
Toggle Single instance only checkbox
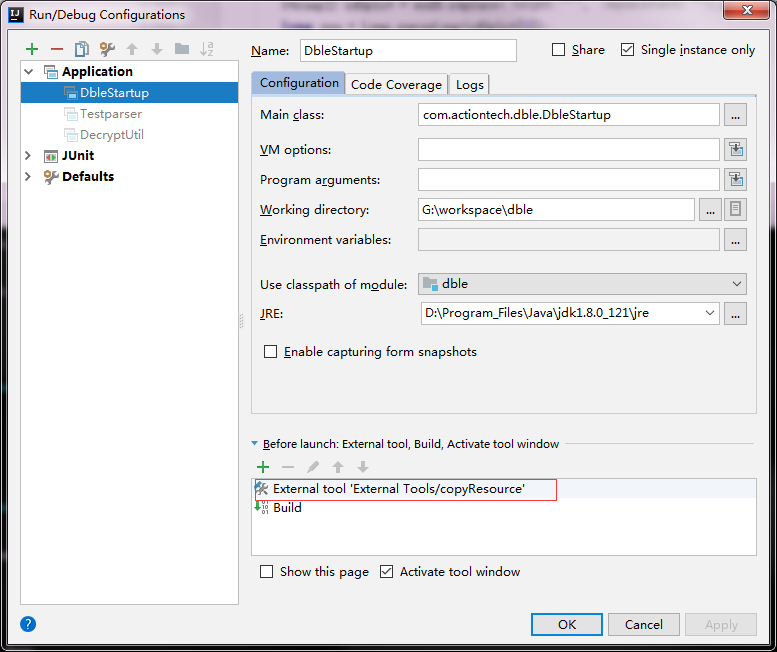[627, 50]
